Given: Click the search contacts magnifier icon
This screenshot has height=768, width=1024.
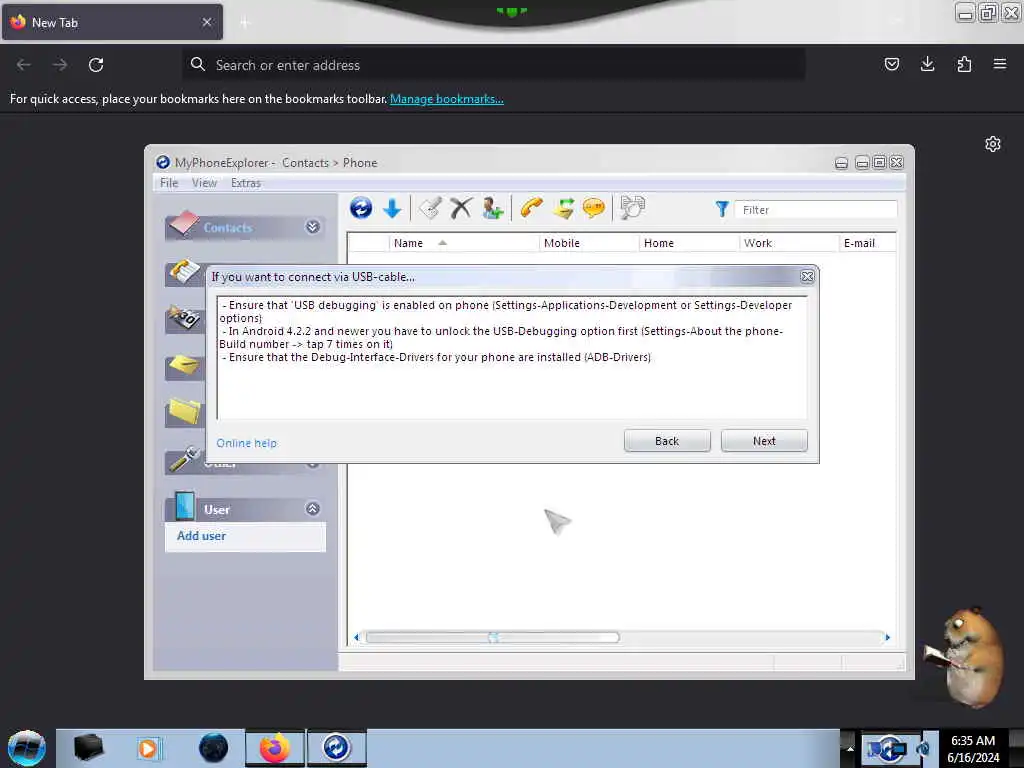Looking at the screenshot, I should [x=632, y=208].
